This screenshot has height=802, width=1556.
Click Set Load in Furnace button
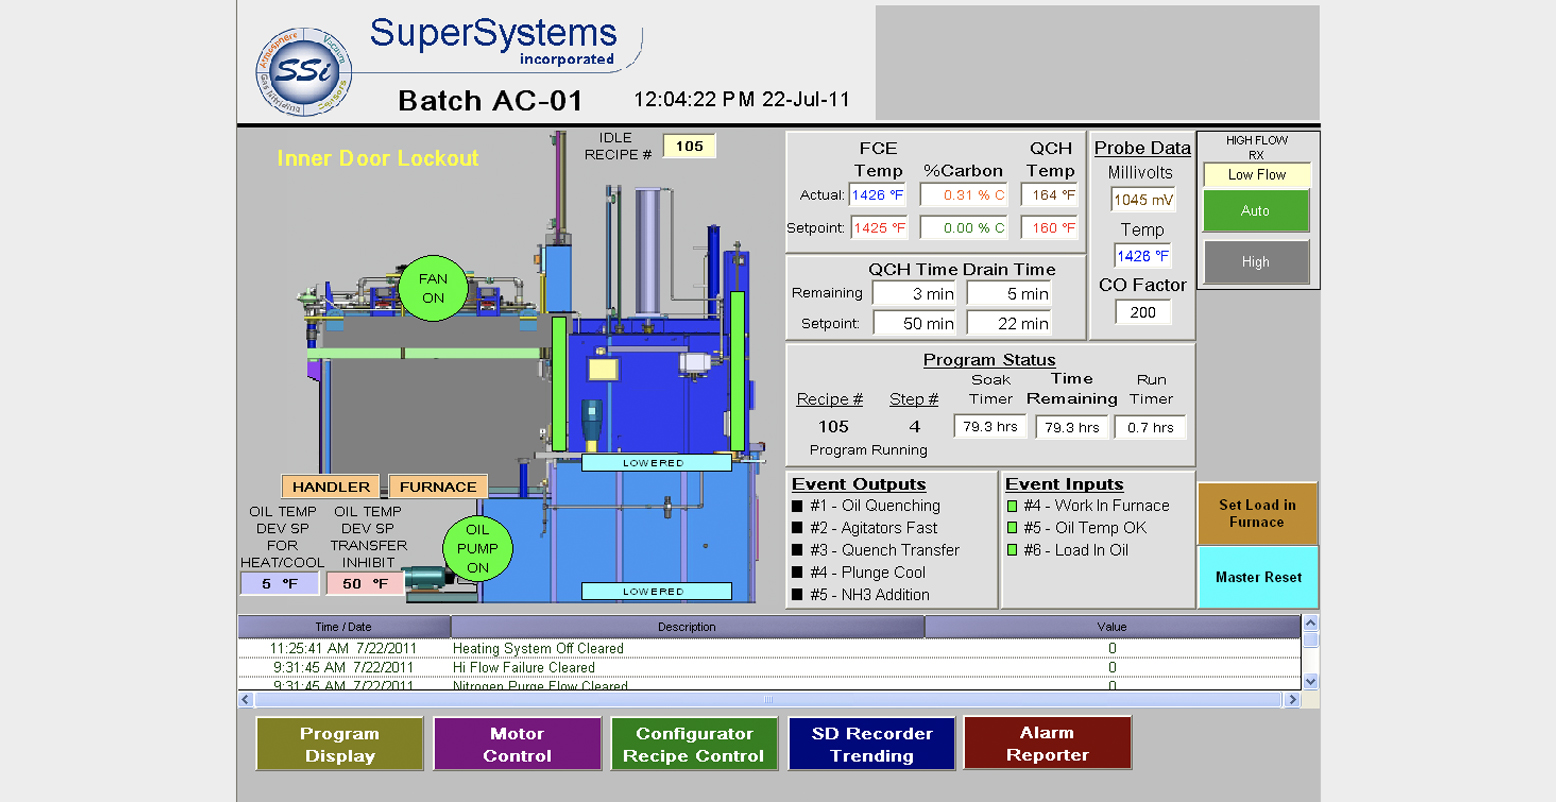click(x=1258, y=513)
